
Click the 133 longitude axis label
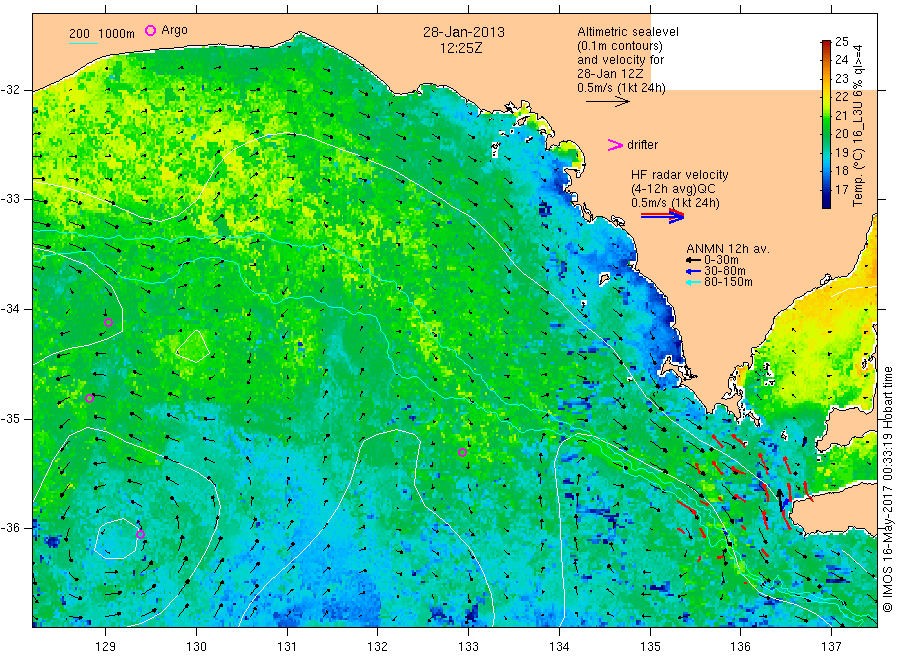tap(468, 647)
